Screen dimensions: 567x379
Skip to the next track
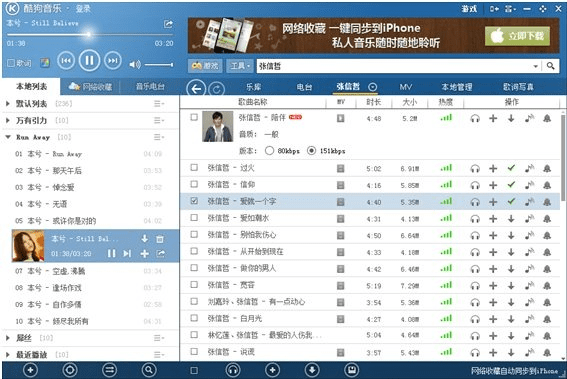113,60
